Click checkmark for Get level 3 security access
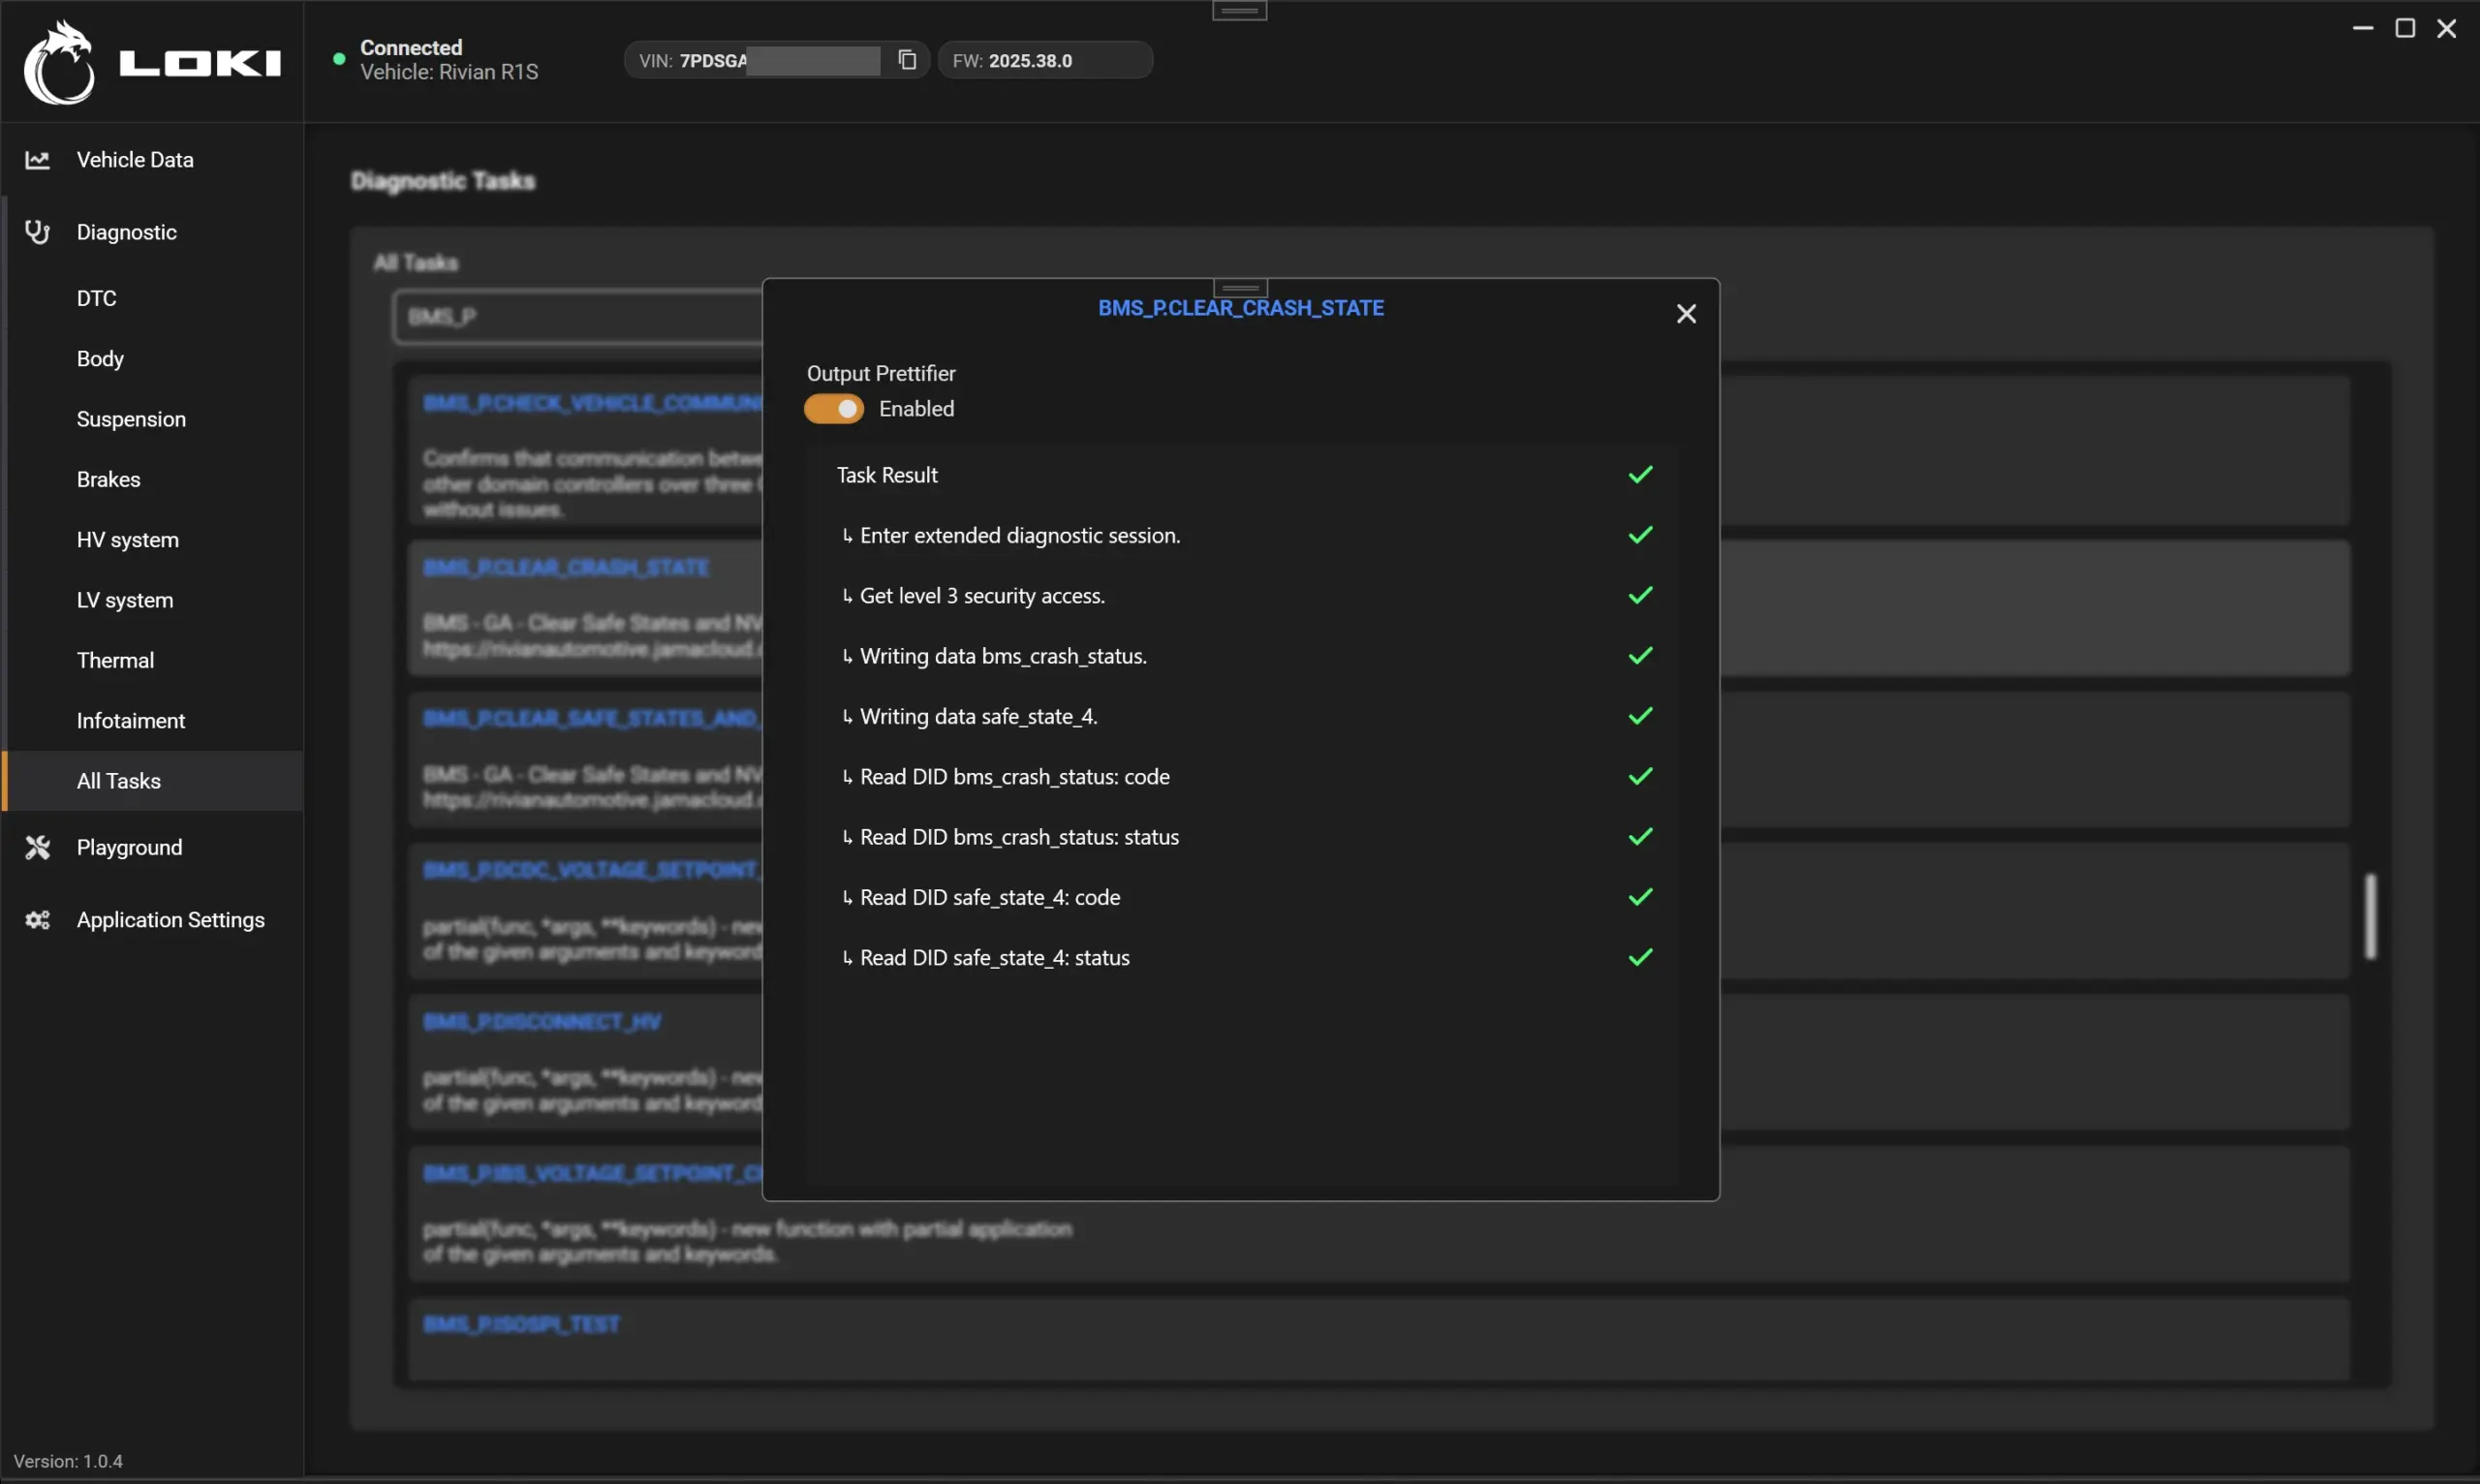The height and width of the screenshot is (1484, 2480). (1640, 596)
